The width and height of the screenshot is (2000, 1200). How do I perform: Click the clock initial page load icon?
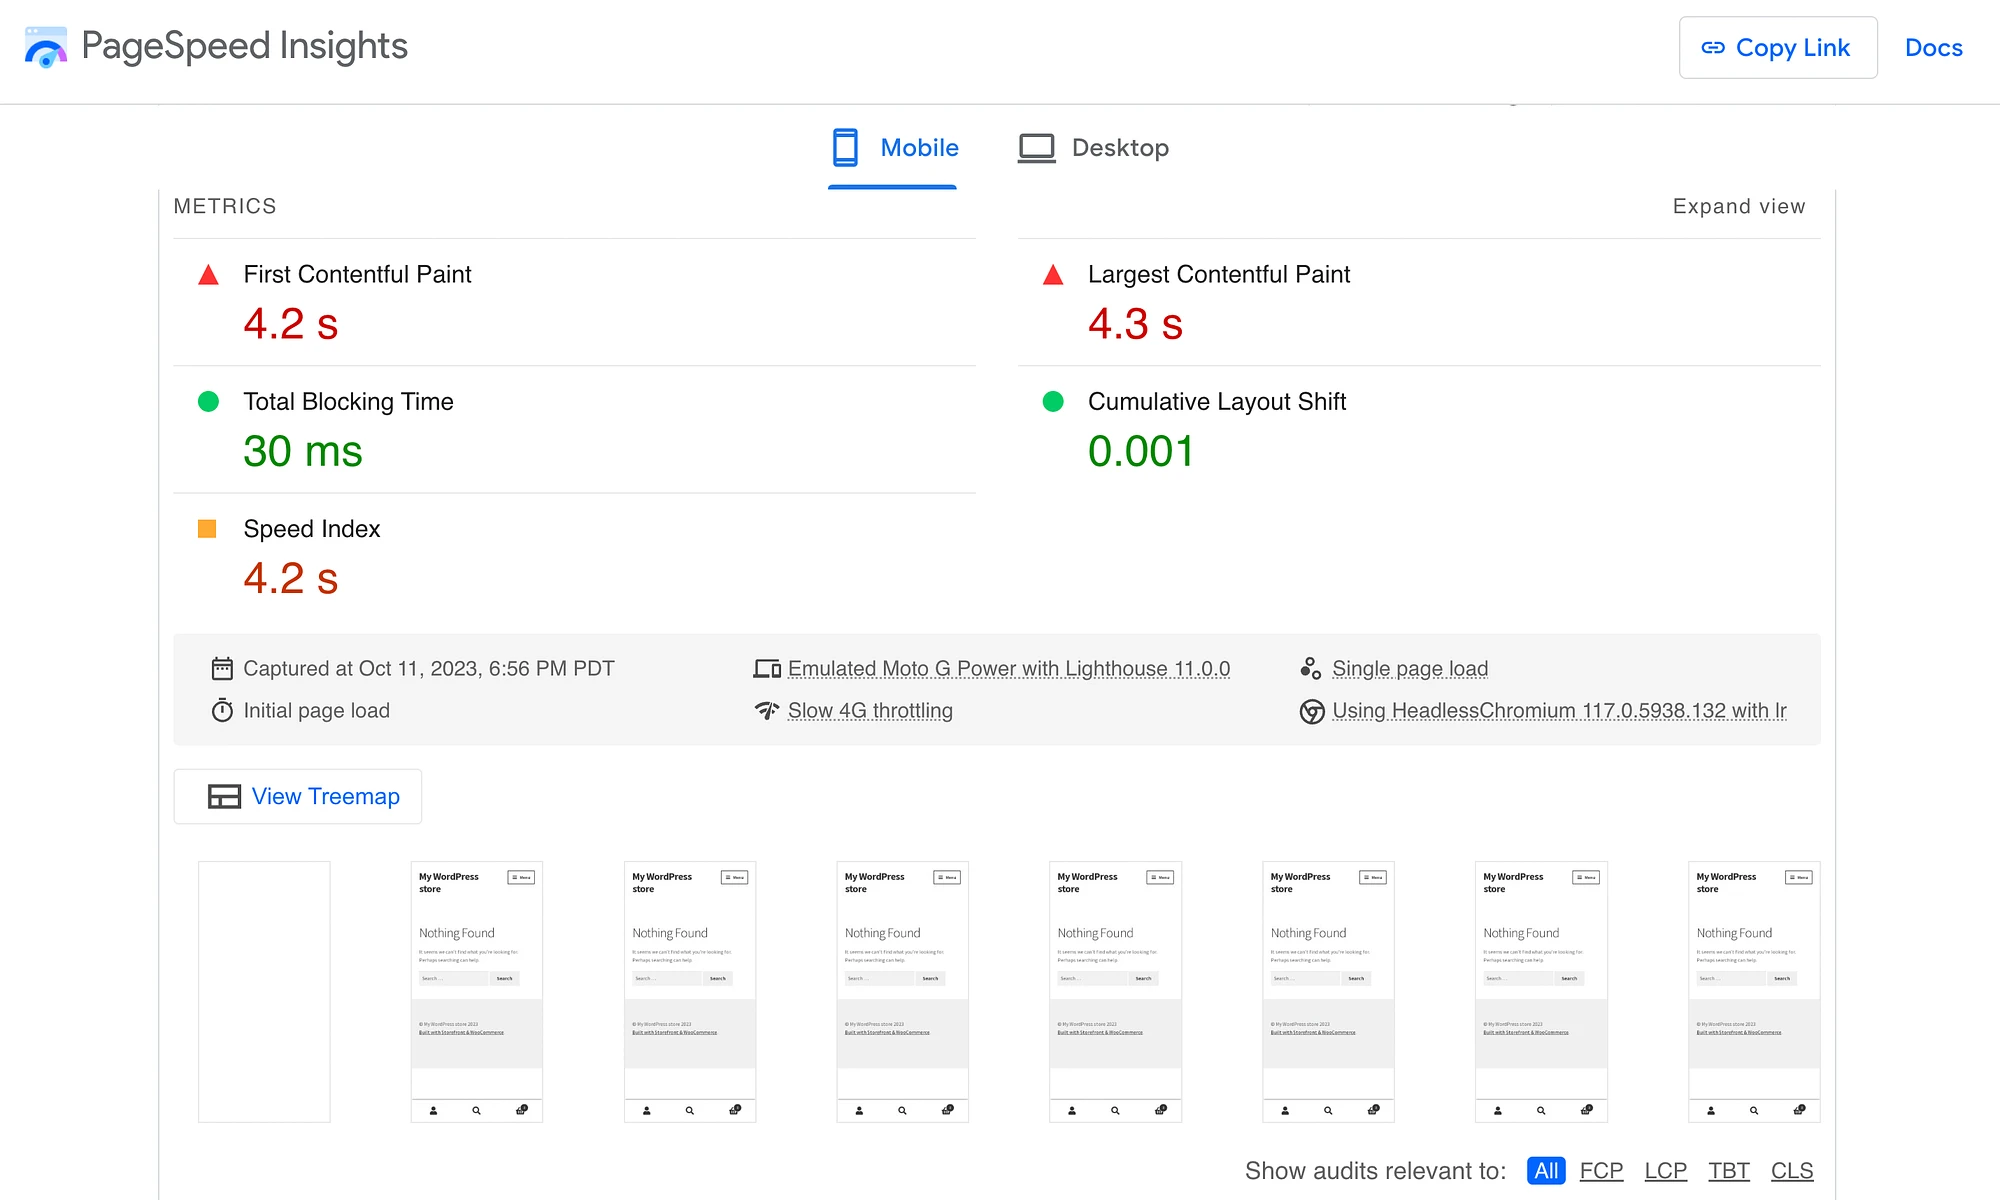(x=223, y=710)
